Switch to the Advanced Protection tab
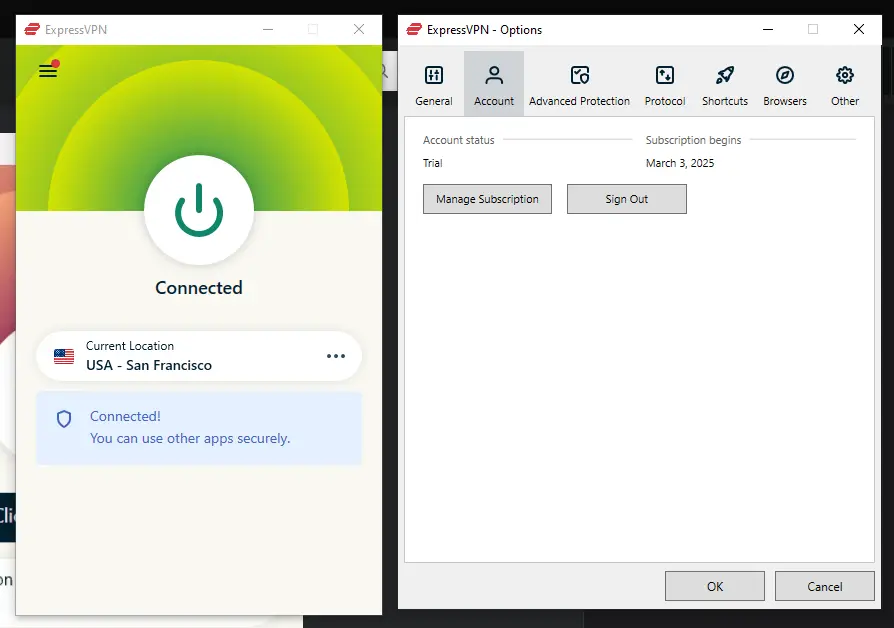The width and height of the screenshot is (894, 628). click(x=579, y=85)
